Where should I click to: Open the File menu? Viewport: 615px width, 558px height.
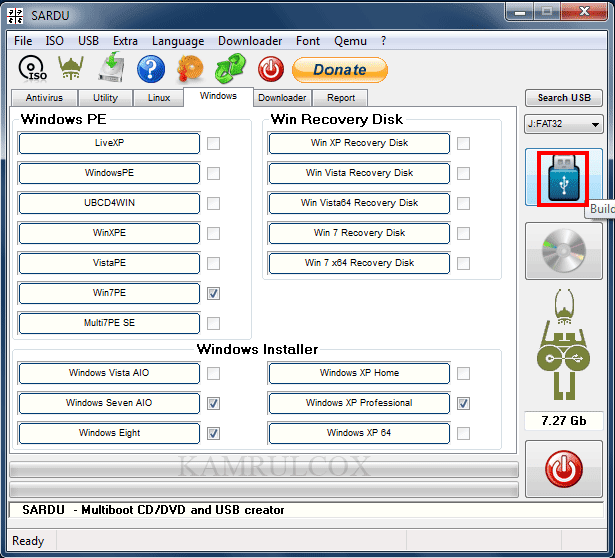click(23, 41)
